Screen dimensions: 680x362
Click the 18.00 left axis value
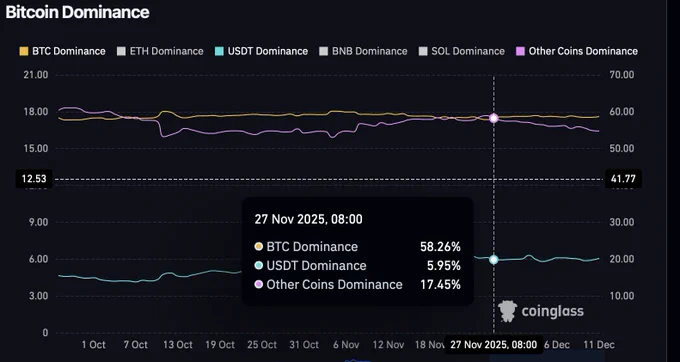(36, 112)
